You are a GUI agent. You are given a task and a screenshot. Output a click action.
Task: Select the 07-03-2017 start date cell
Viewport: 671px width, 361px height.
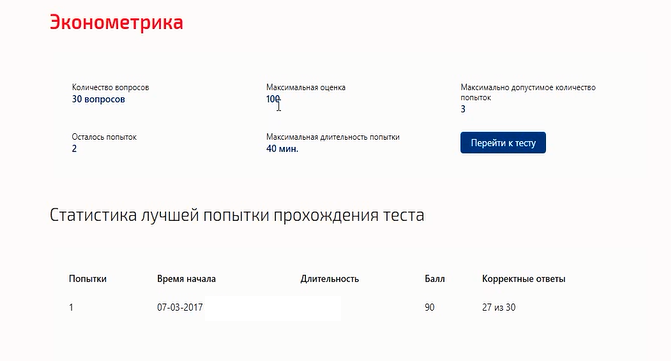tap(180, 307)
